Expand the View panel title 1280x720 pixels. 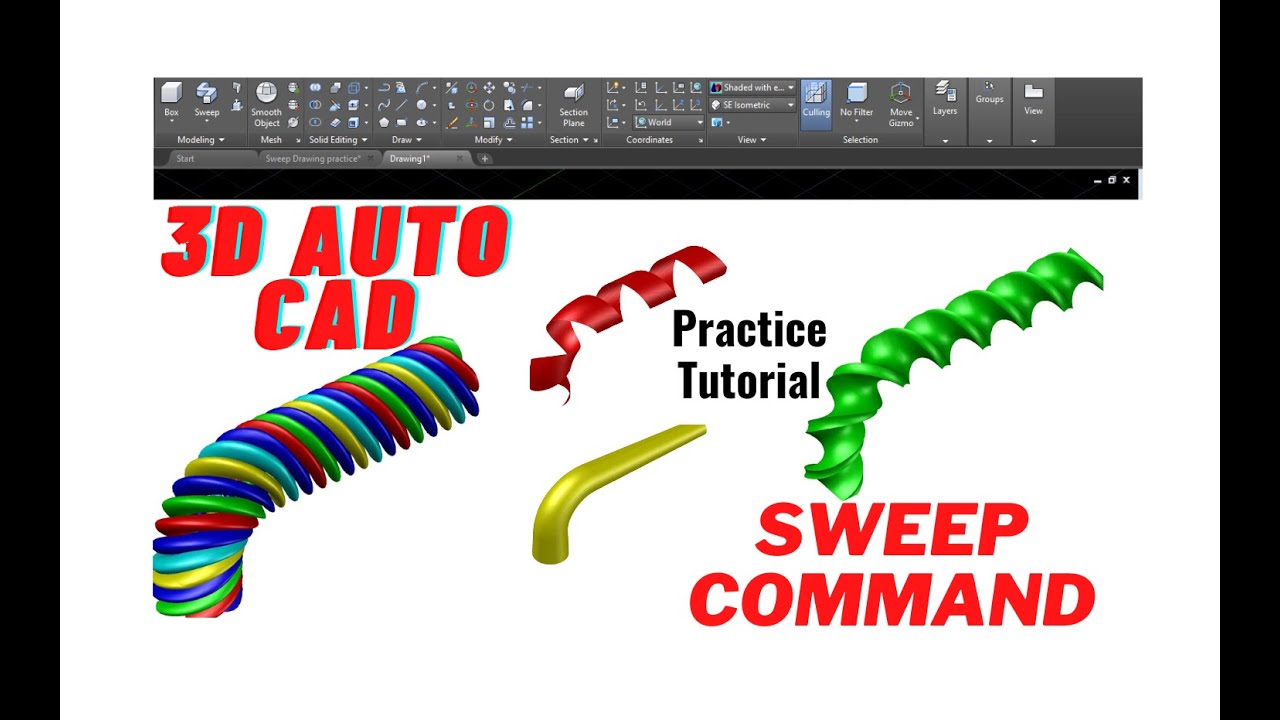tap(752, 140)
